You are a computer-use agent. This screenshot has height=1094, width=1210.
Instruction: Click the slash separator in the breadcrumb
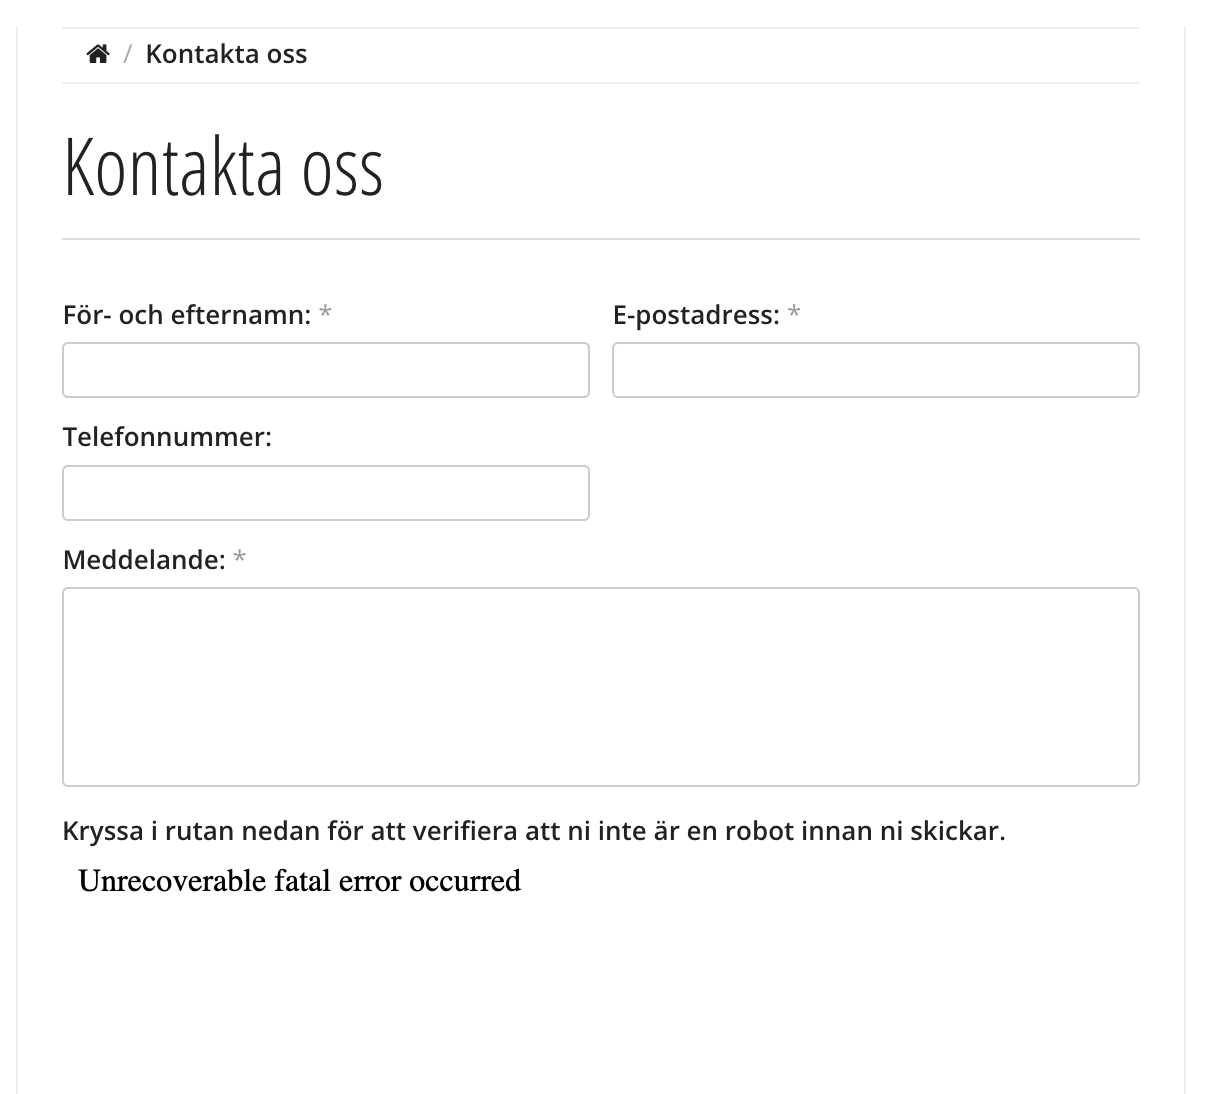(x=128, y=54)
